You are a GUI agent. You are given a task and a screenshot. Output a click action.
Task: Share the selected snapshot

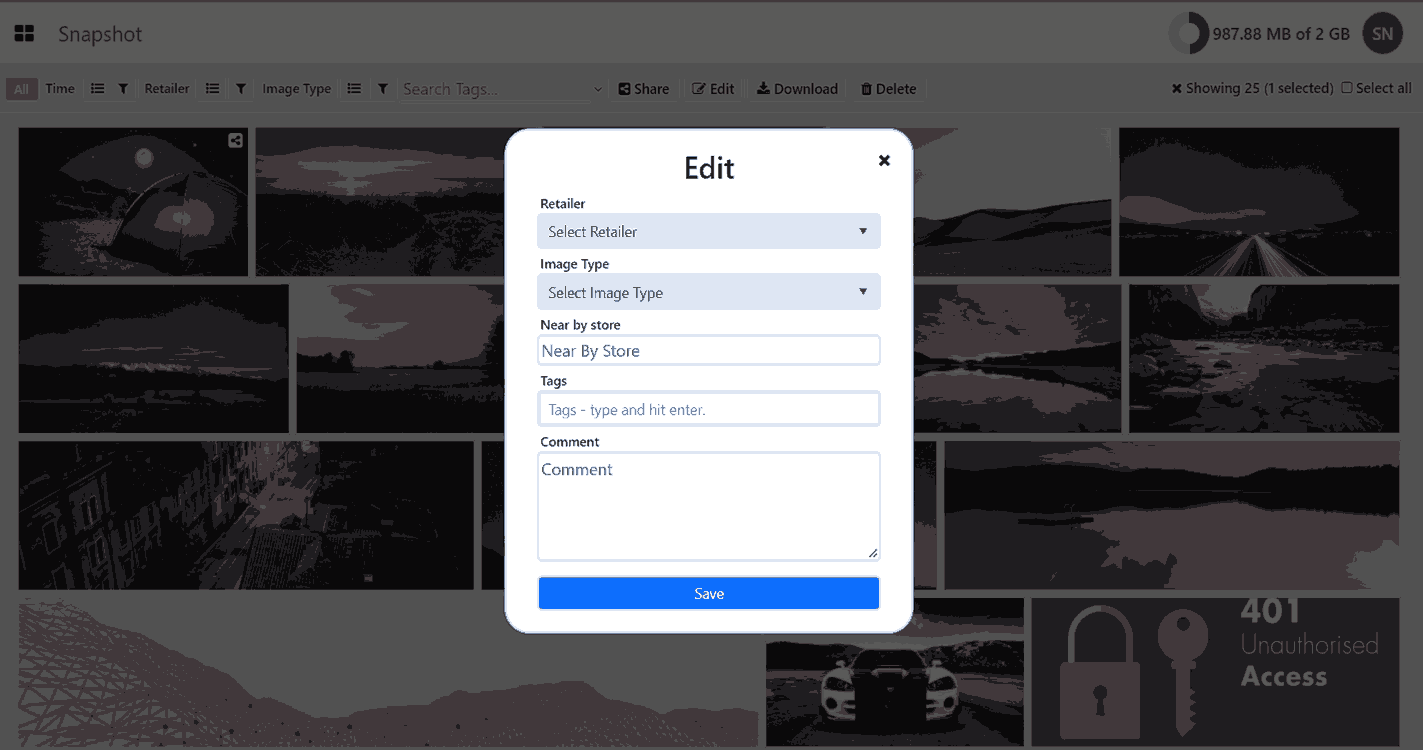[x=644, y=89]
